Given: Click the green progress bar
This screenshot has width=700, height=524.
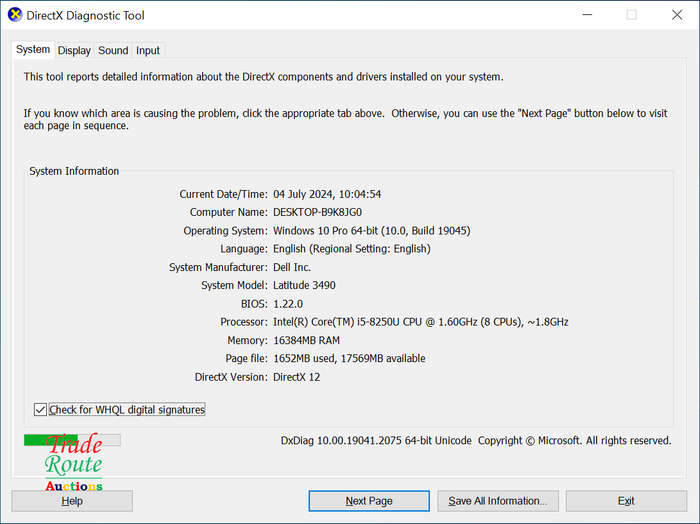Looking at the screenshot, I should [x=72, y=440].
